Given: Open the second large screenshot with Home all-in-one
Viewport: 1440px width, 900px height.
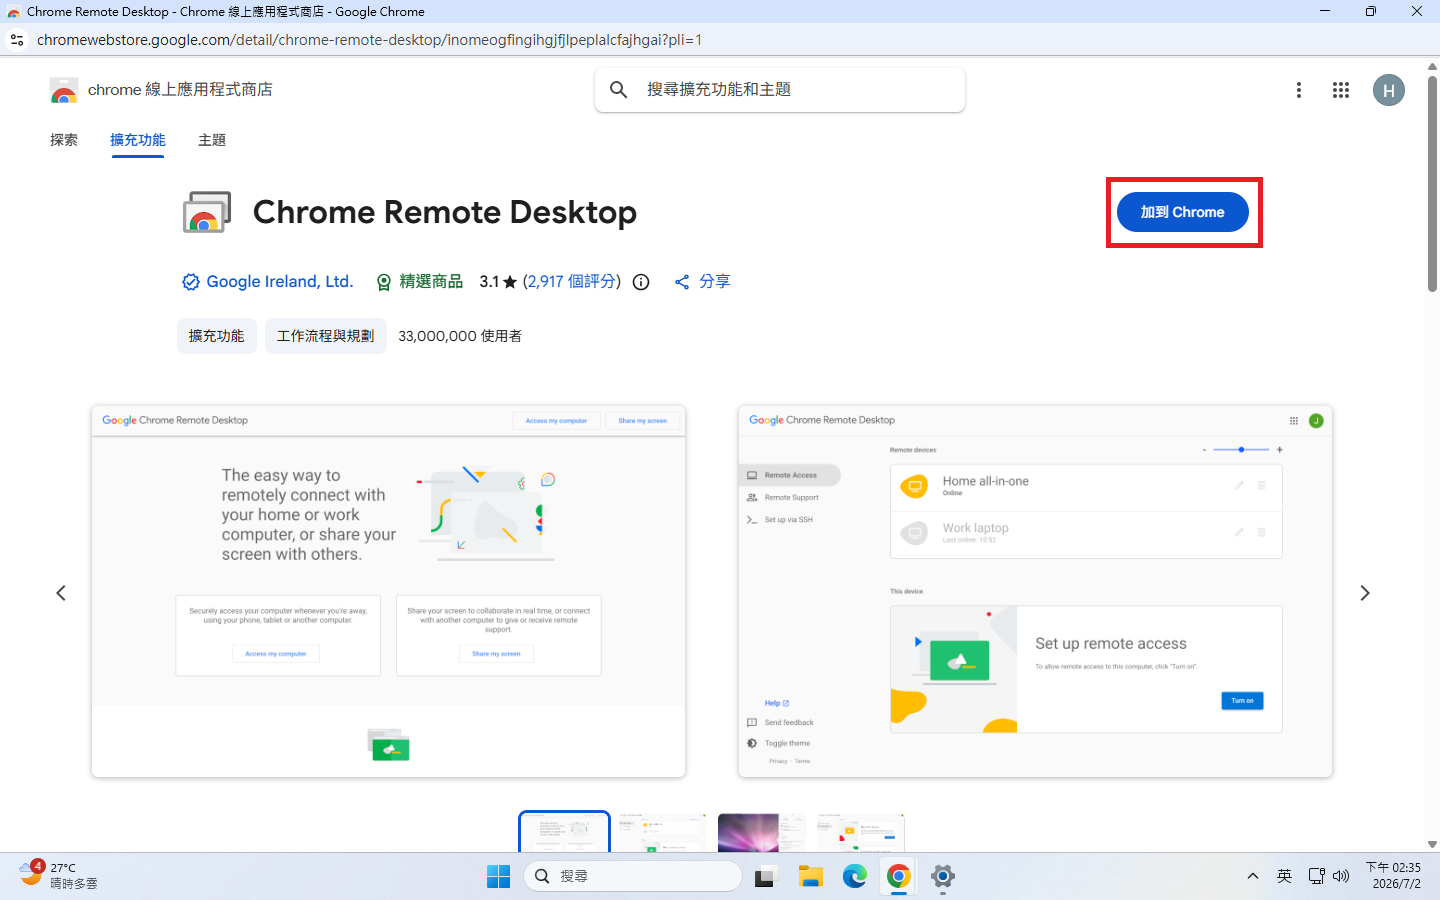Looking at the screenshot, I should [x=1035, y=591].
